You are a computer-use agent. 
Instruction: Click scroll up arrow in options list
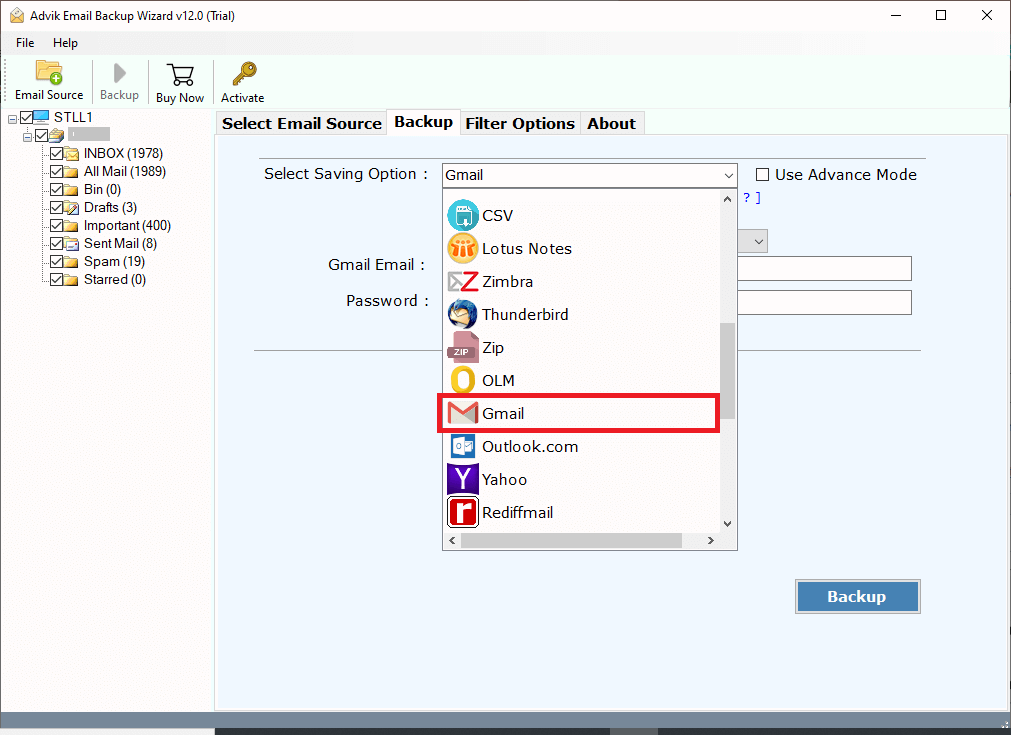click(x=727, y=199)
